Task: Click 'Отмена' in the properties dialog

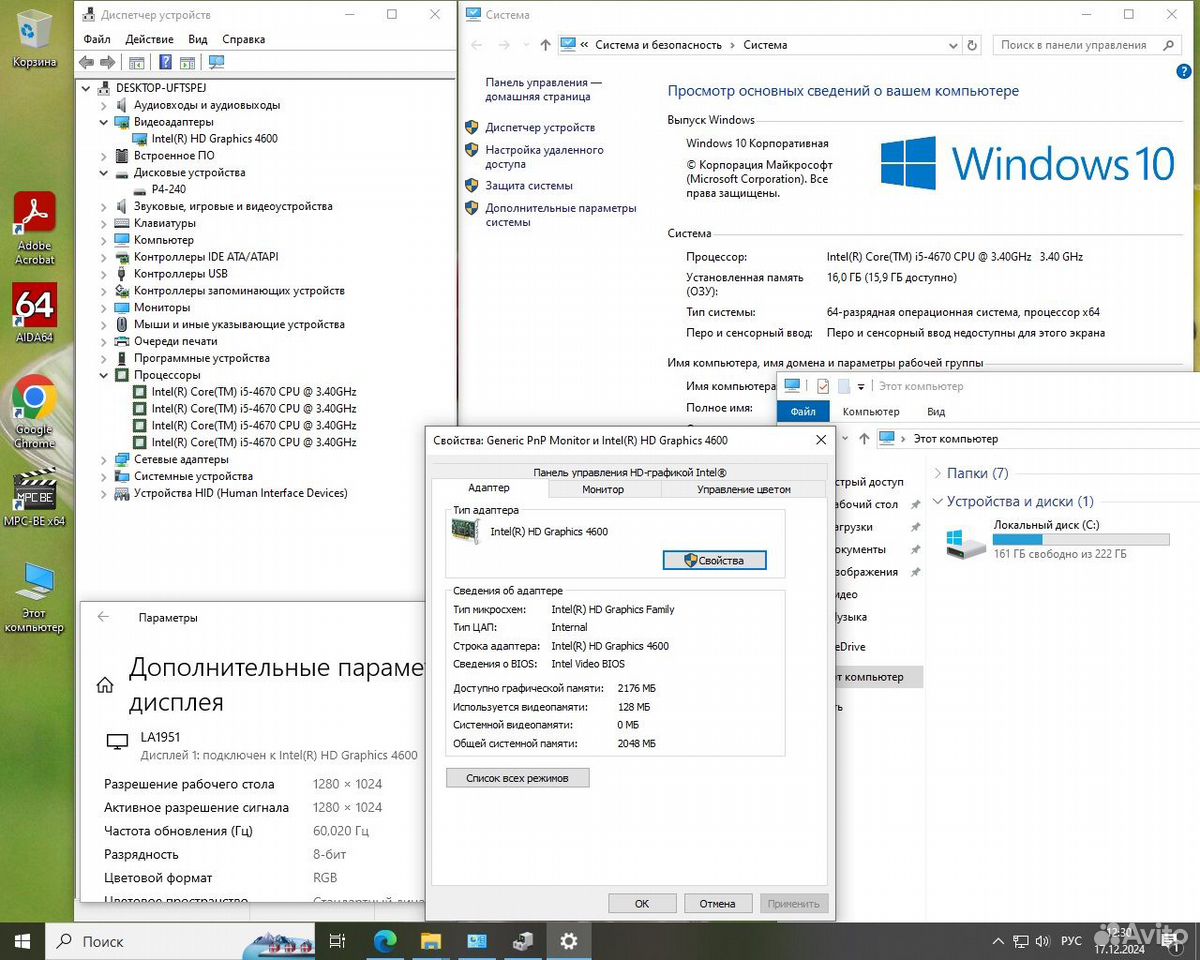Action: click(x=718, y=903)
